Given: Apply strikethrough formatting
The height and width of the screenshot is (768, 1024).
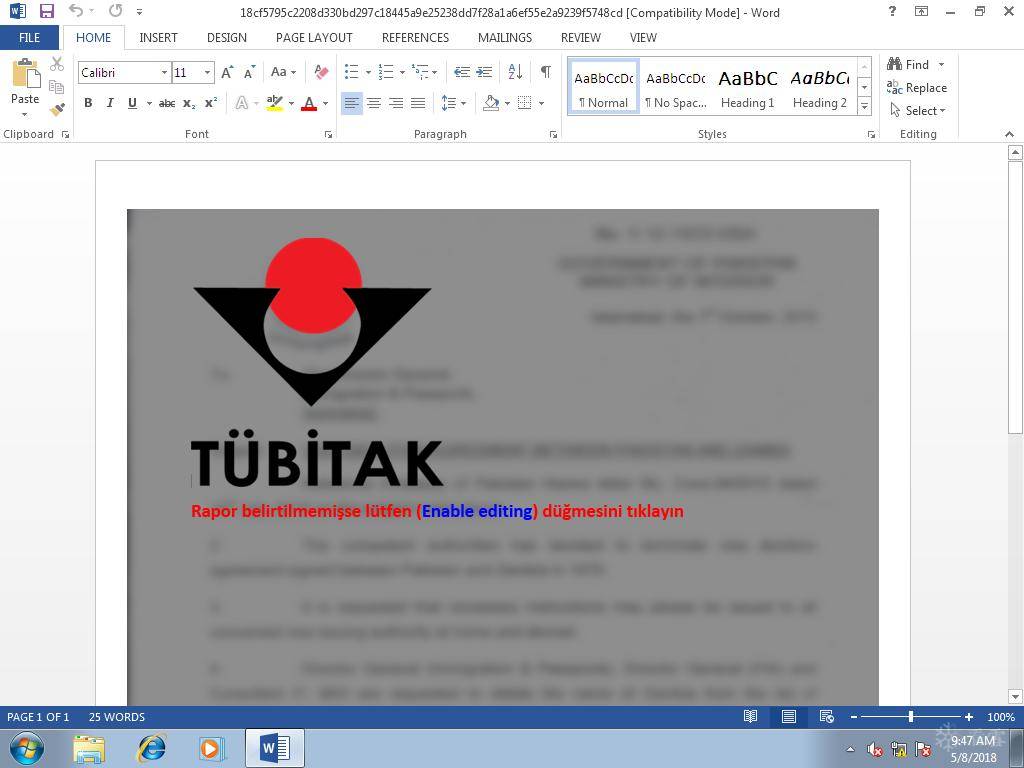Looking at the screenshot, I should point(167,103).
